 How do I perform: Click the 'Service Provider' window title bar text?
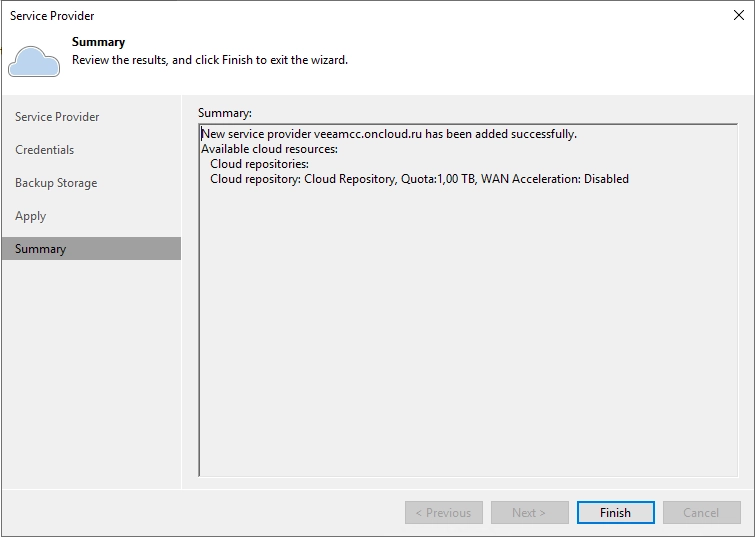(52, 16)
